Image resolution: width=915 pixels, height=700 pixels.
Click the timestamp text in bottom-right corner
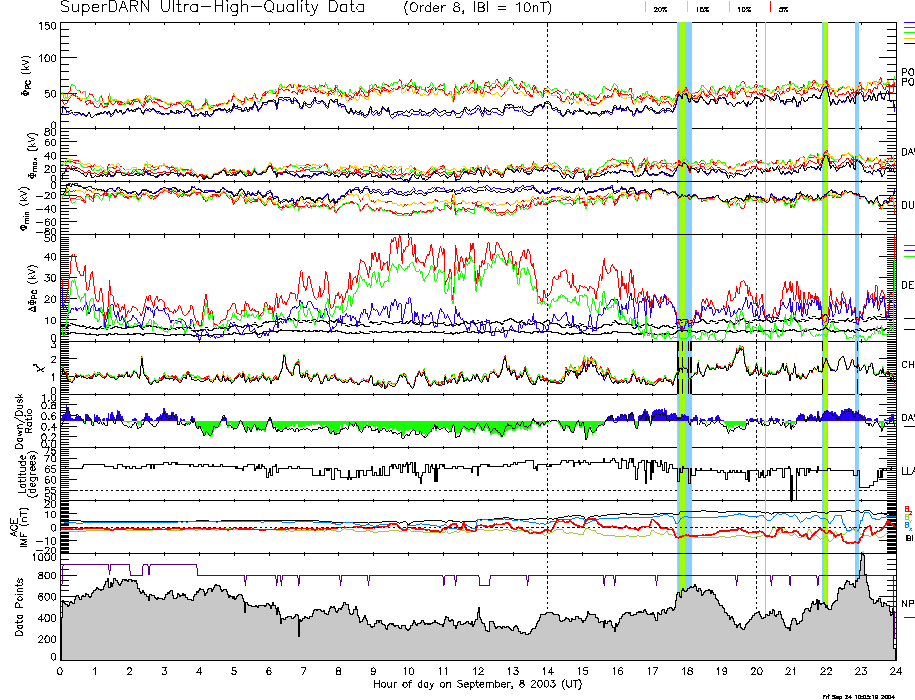click(866, 695)
